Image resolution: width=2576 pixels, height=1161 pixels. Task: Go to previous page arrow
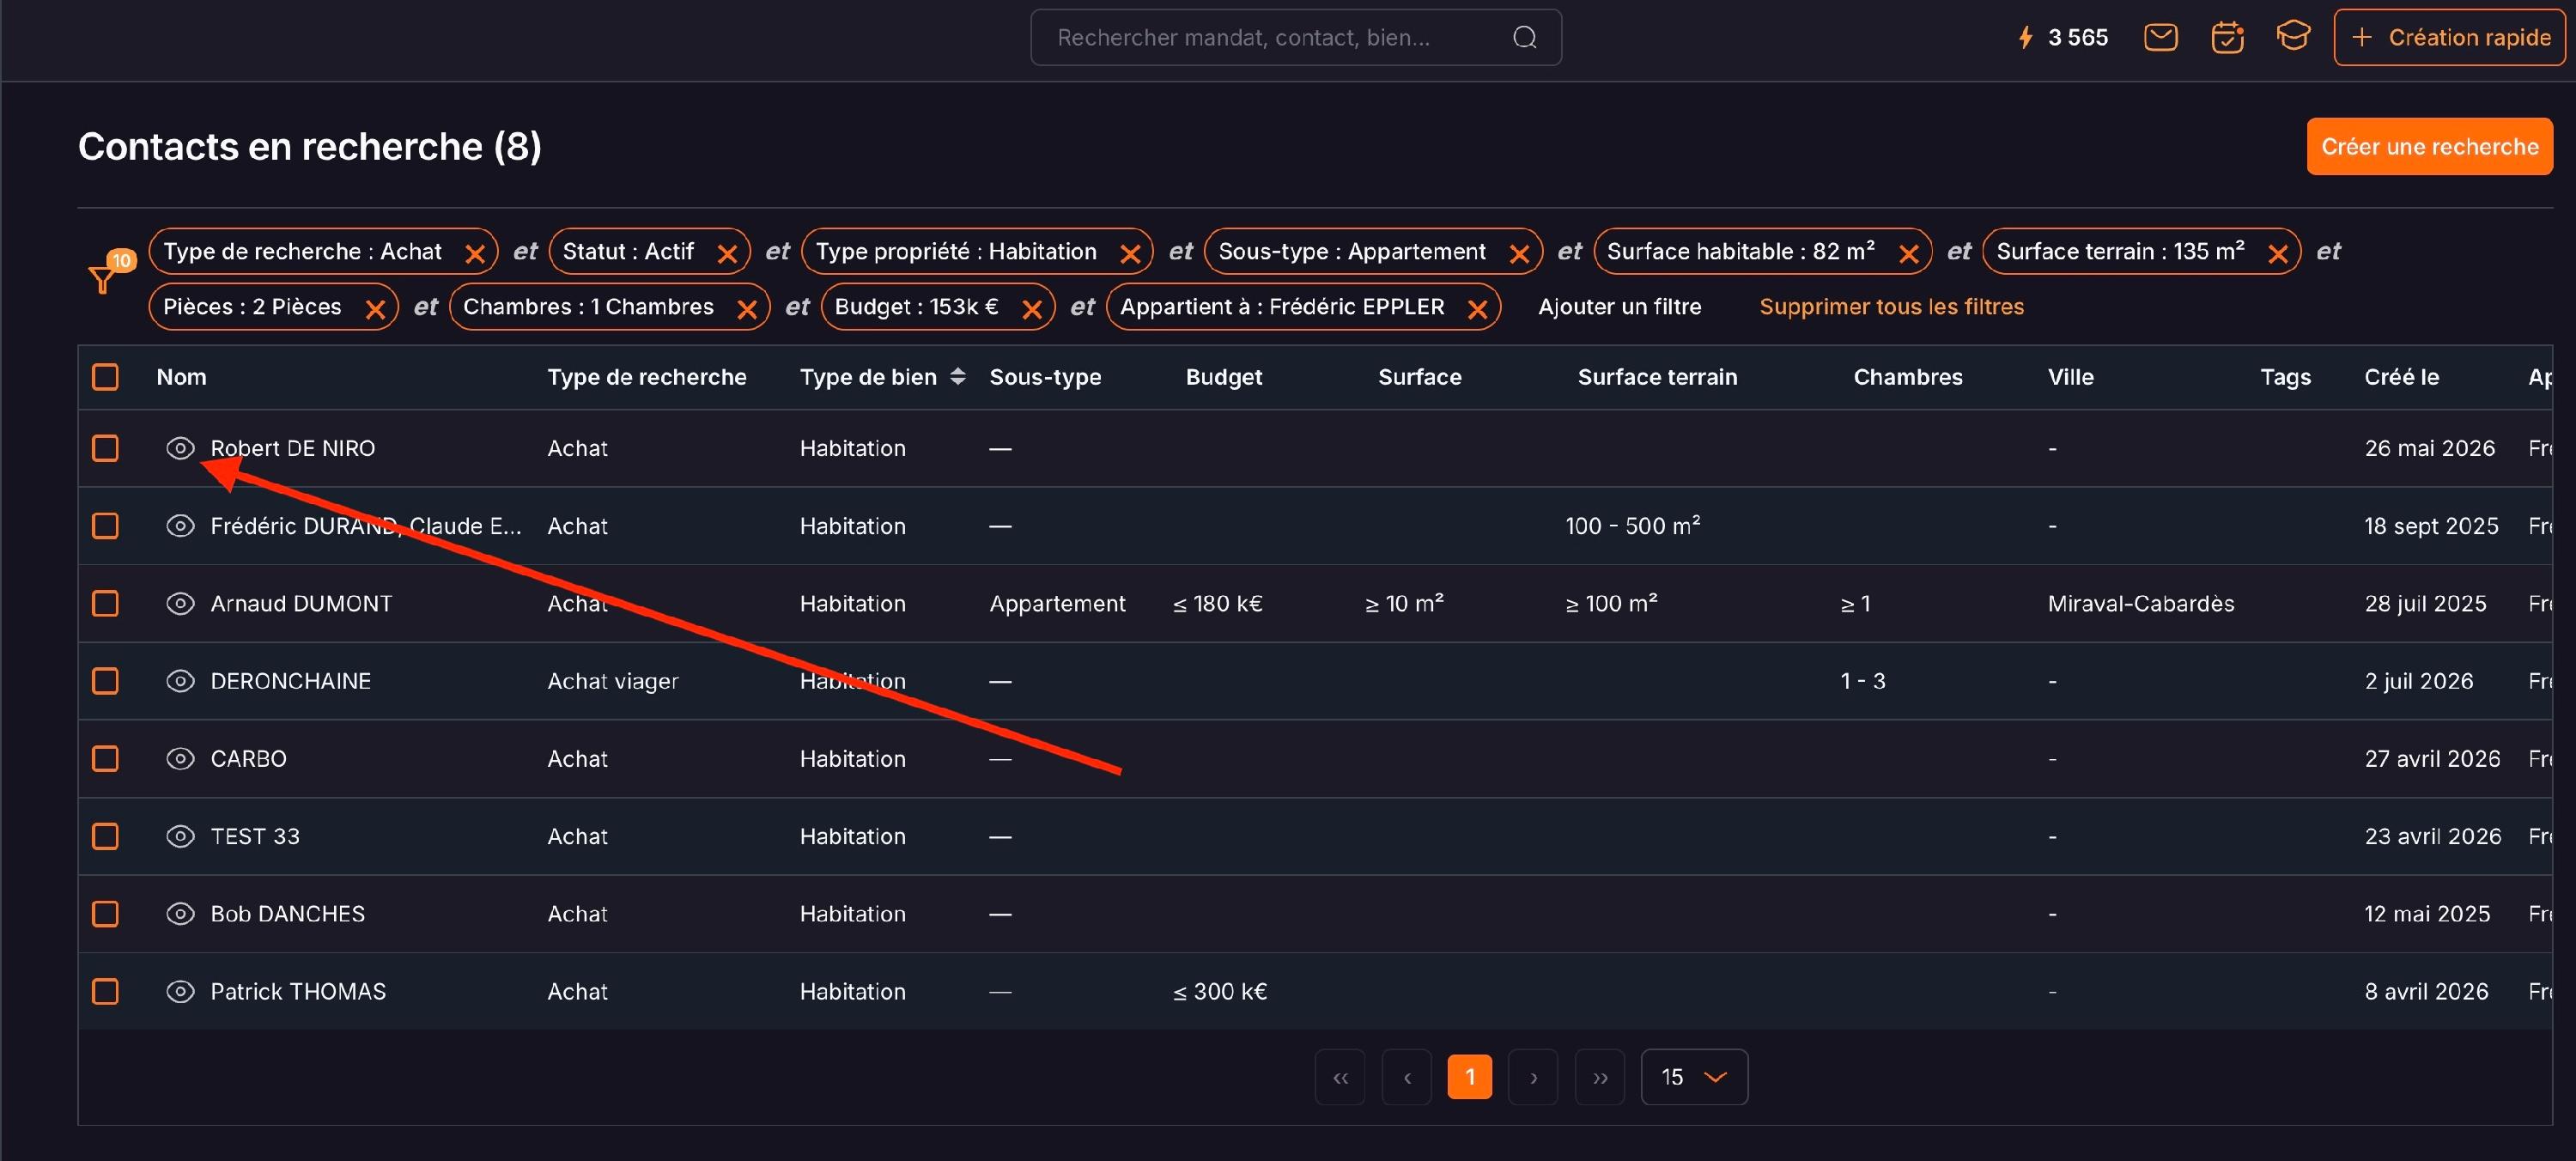click(1407, 1077)
